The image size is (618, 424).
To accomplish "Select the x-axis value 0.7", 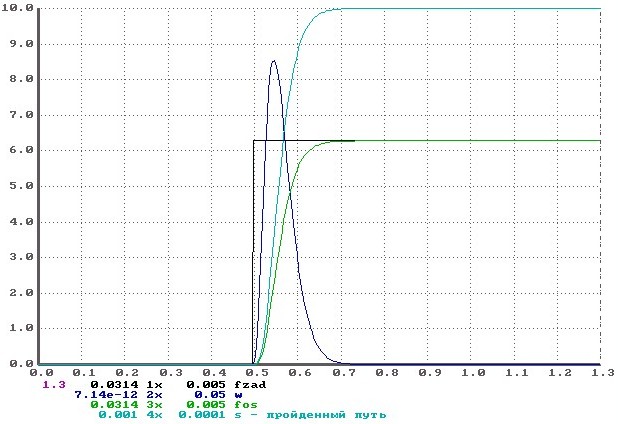I will [x=344, y=373].
